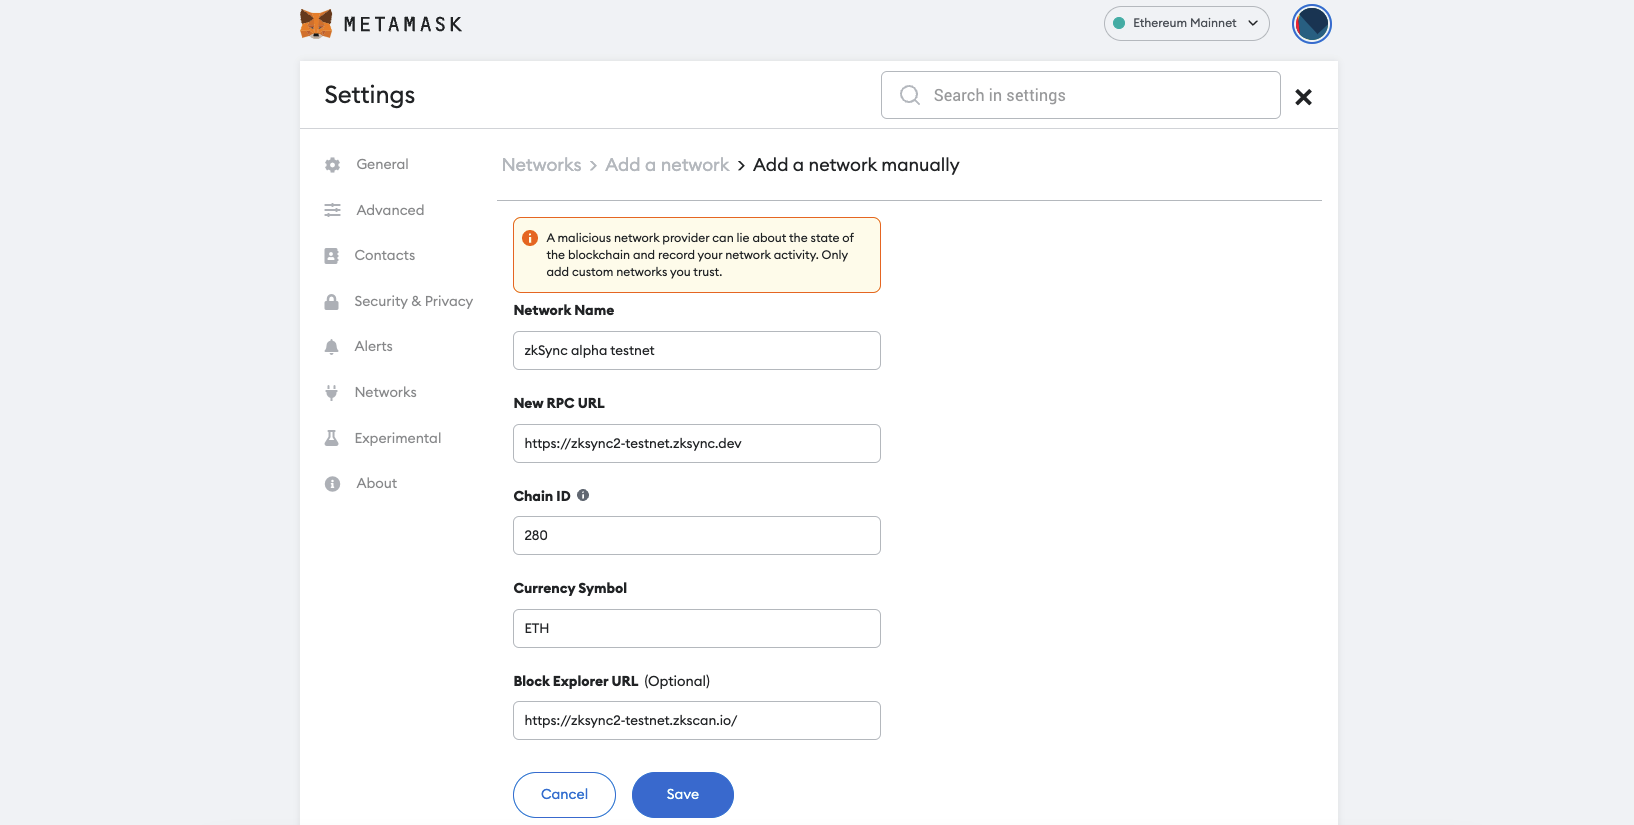The width and height of the screenshot is (1634, 825).
Task: Go back to Add a network breadcrumb
Action: [667, 165]
